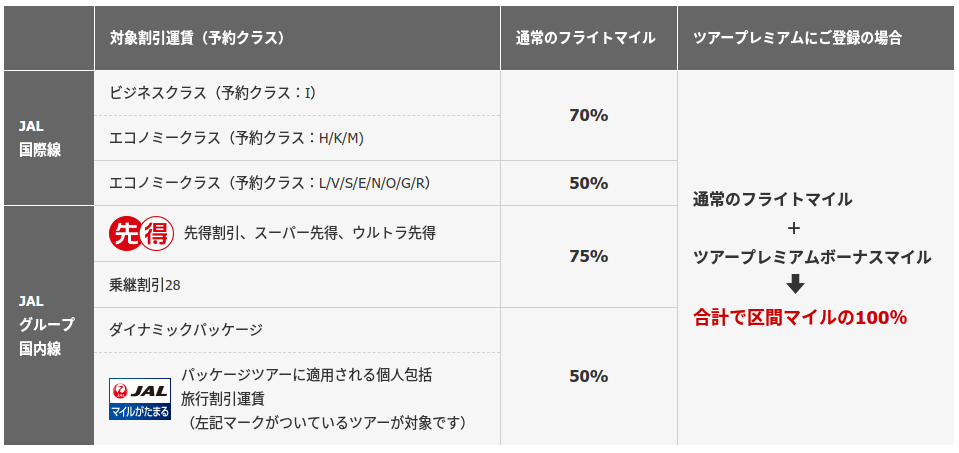Click the JAL マイルがたまる logo badge
The height and width of the screenshot is (453, 959).
coord(139,399)
